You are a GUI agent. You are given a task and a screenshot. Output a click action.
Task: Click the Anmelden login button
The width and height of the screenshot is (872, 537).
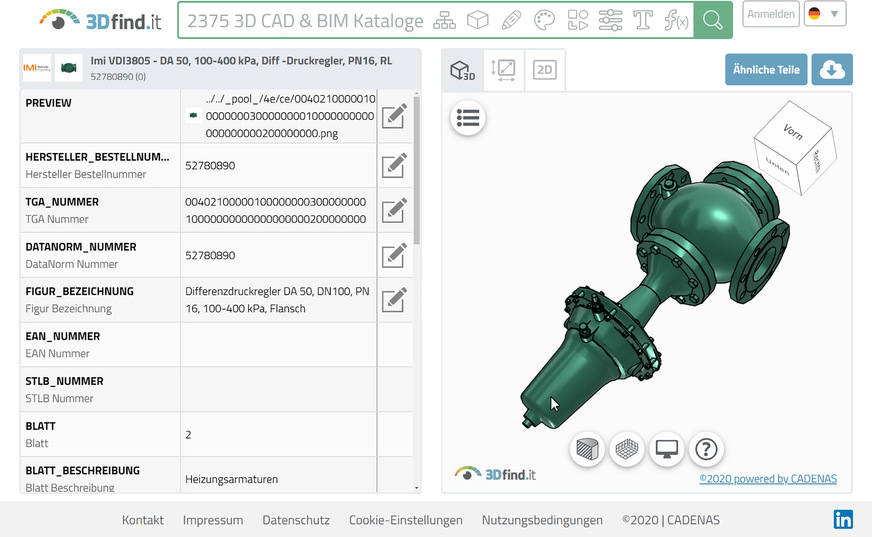771,14
